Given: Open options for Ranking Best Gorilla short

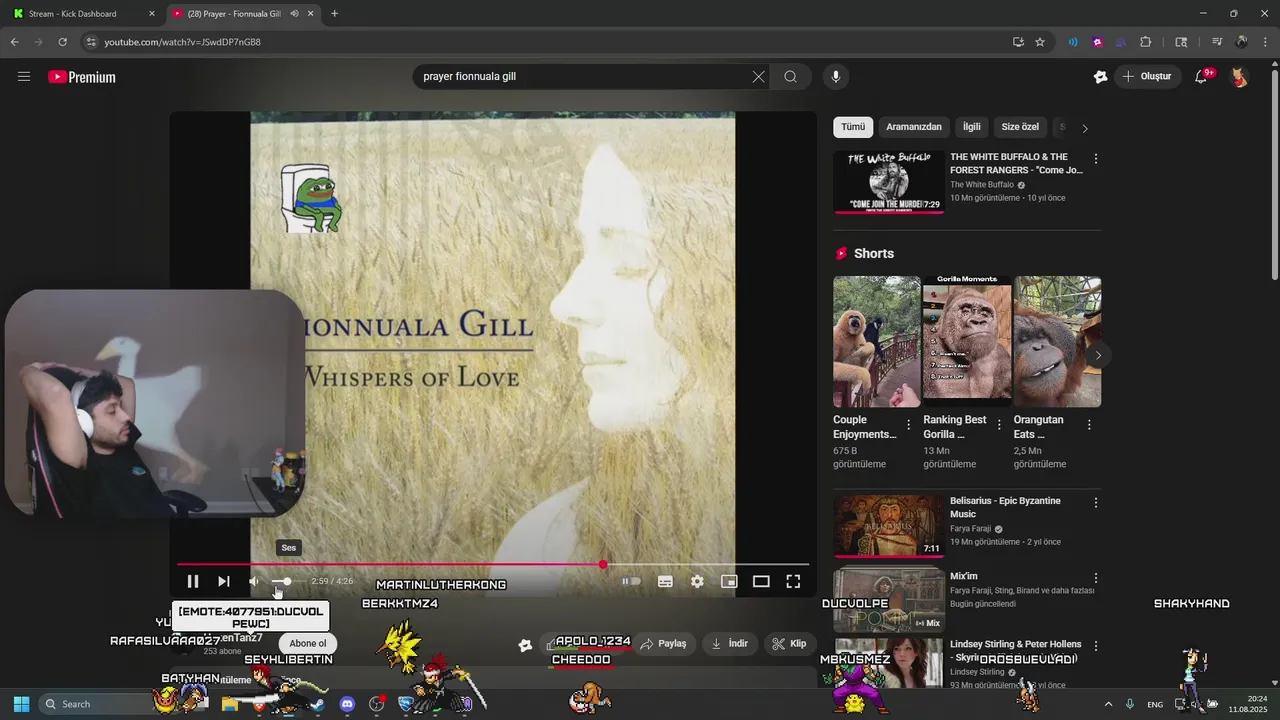Looking at the screenshot, I should (998, 425).
